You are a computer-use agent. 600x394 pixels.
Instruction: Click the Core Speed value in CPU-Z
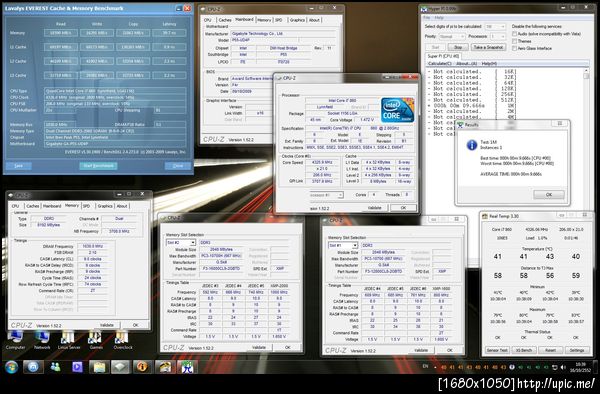pos(322,162)
